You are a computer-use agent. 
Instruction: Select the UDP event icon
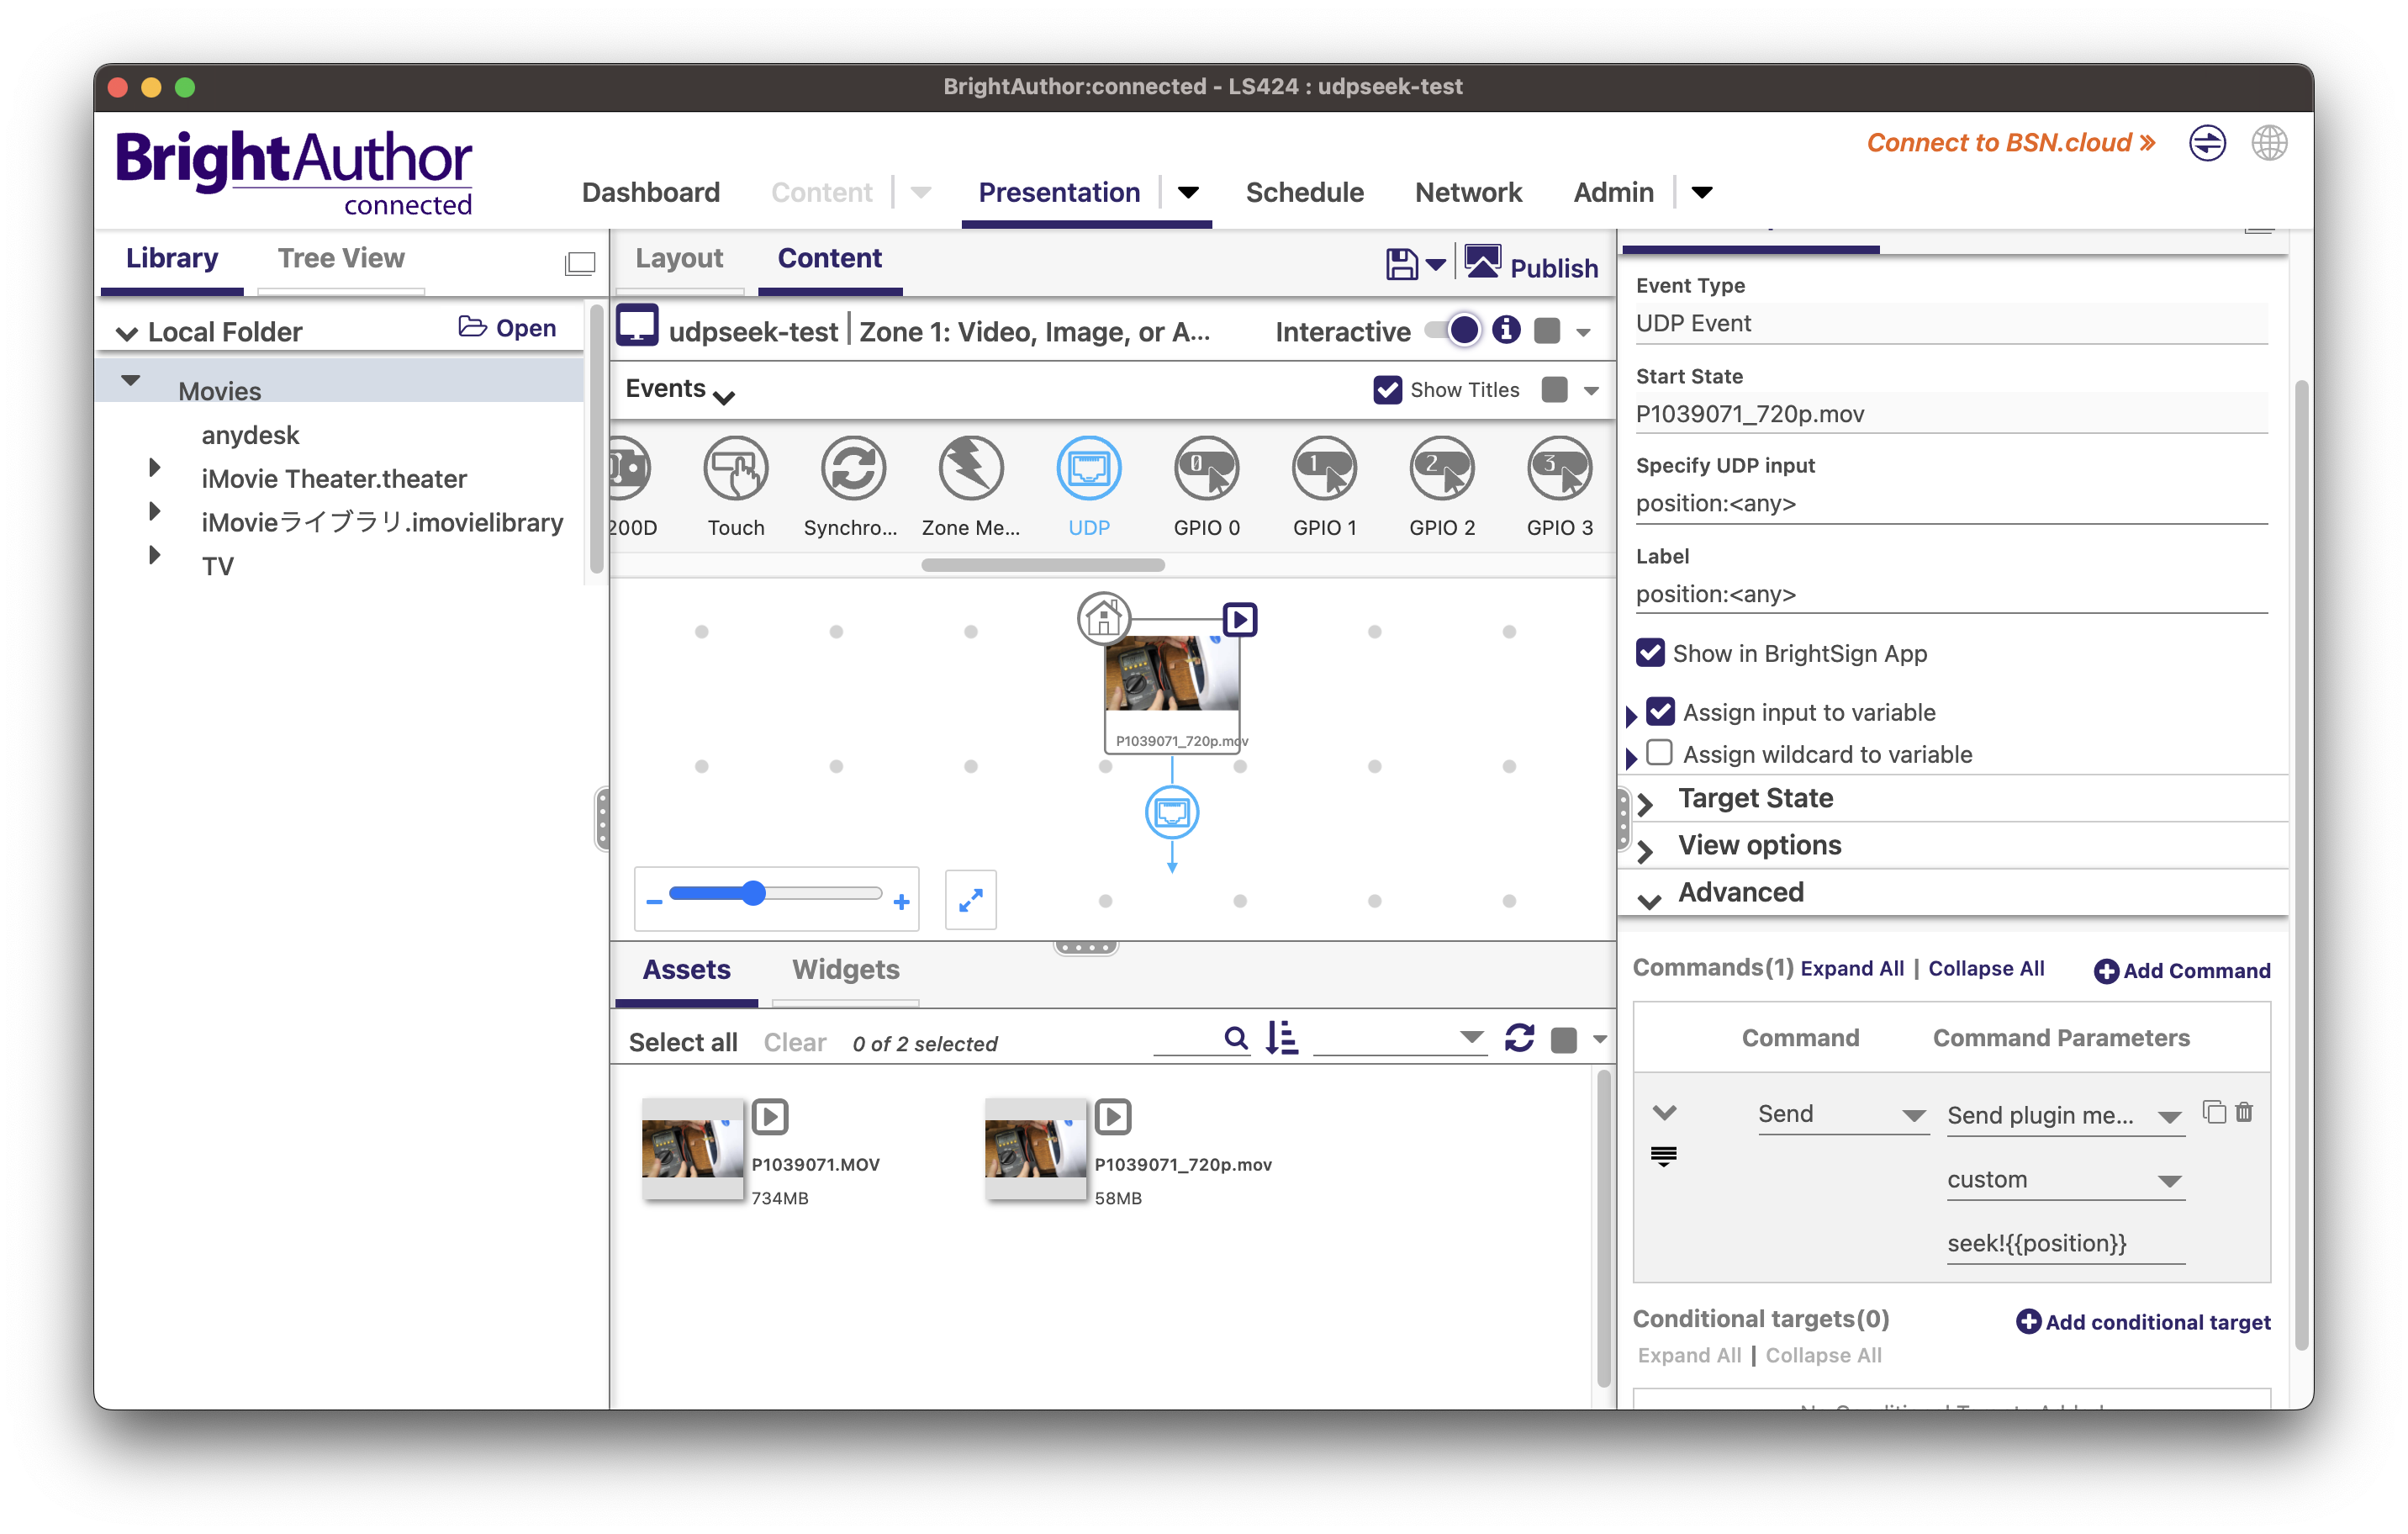point(1088,468)
